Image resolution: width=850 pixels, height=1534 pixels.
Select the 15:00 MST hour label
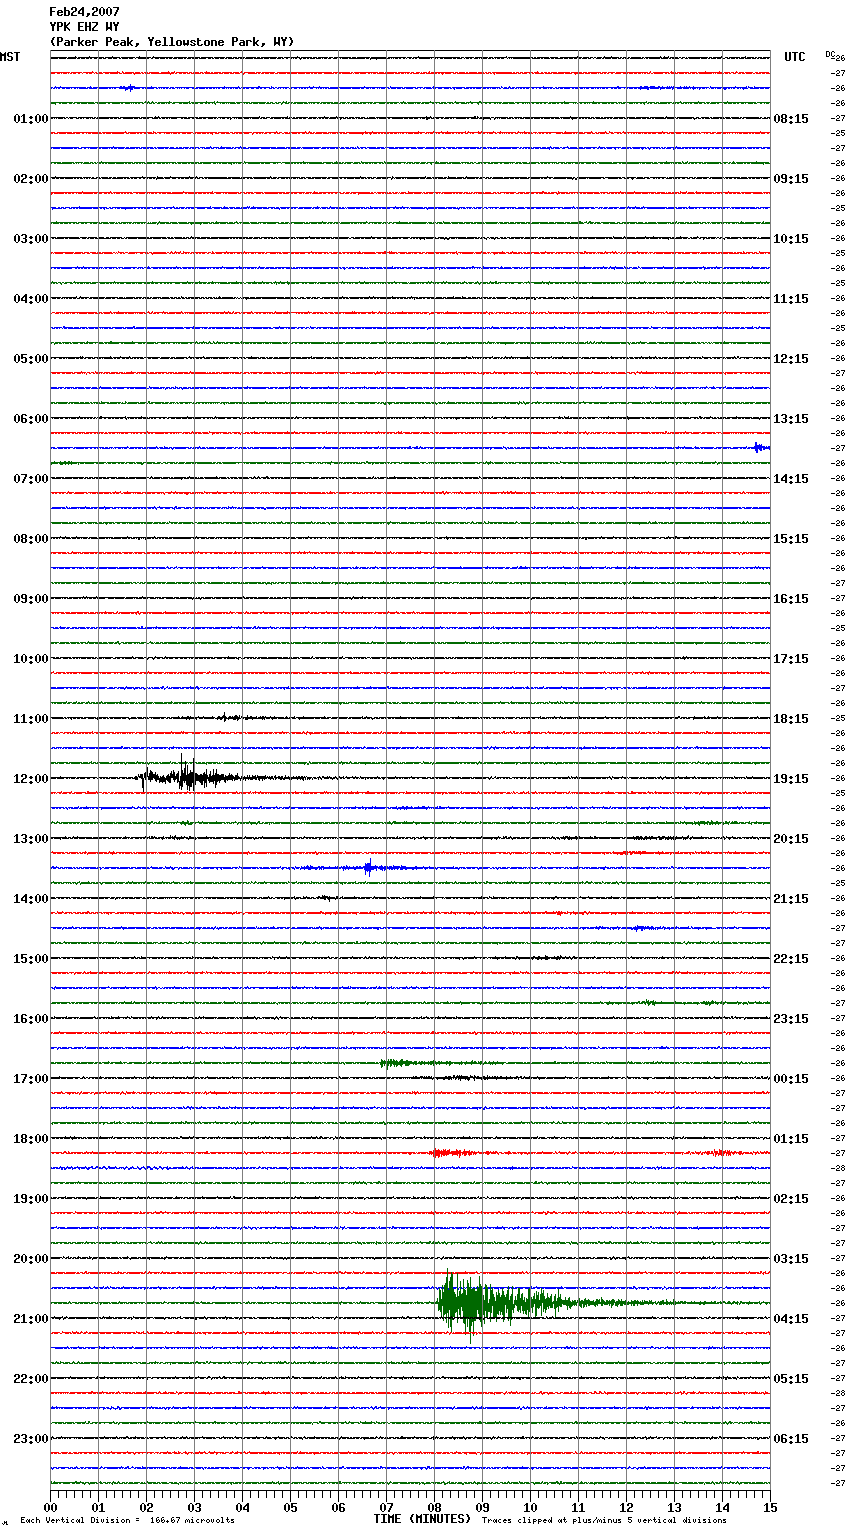click(x=31, y=959)
